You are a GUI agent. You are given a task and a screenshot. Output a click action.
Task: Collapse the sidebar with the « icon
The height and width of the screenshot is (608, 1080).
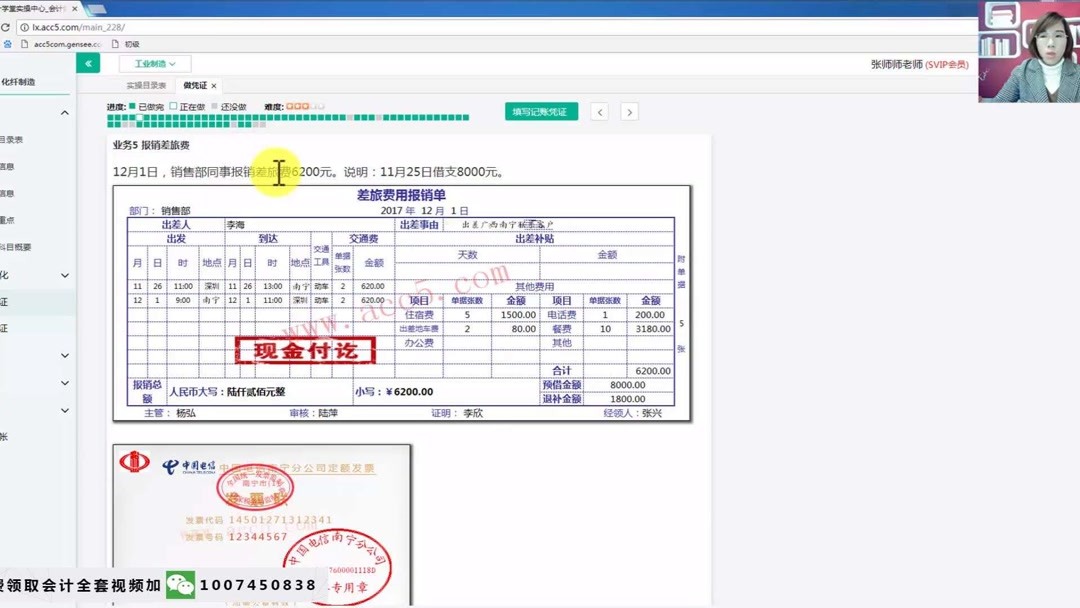coord(88,63)
